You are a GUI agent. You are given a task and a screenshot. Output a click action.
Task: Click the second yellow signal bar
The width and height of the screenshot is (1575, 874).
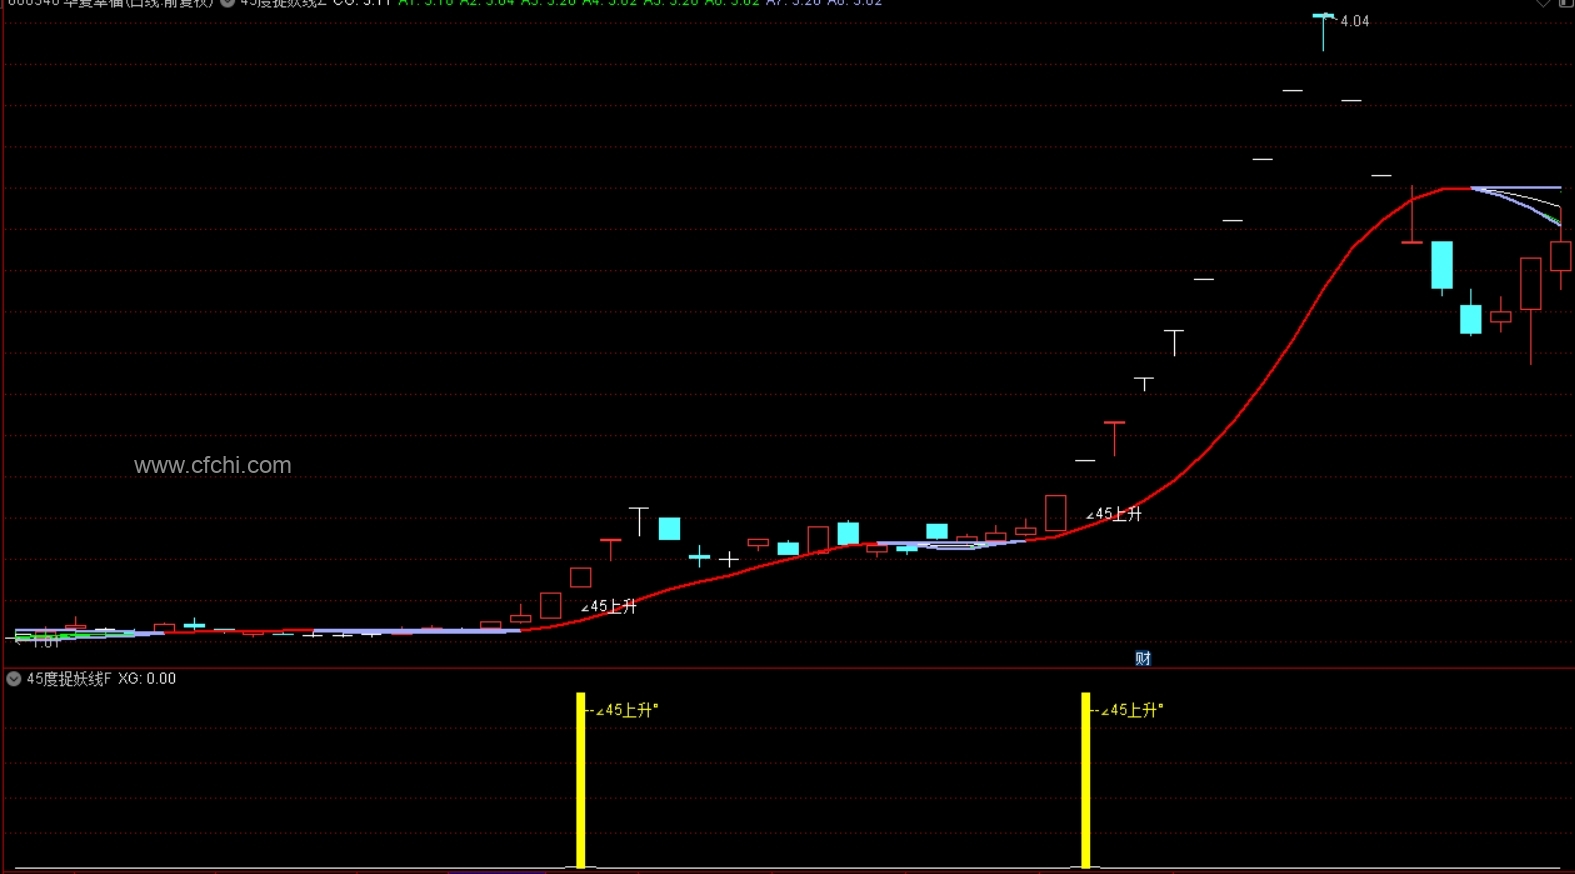[1086, 780]
